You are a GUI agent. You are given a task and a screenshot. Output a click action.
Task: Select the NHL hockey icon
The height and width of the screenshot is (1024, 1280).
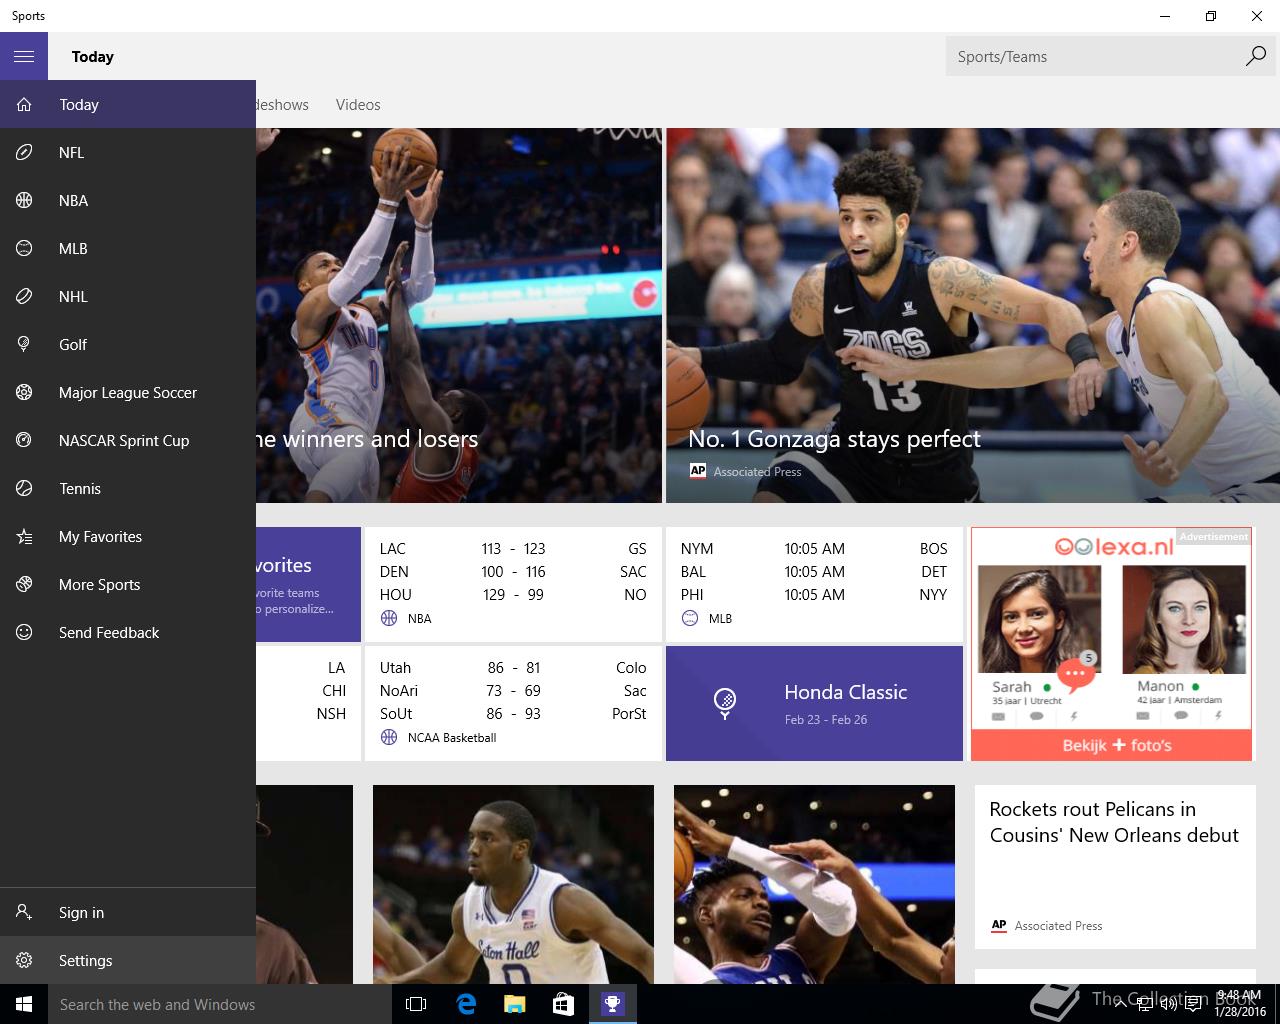tap(24, 296)
